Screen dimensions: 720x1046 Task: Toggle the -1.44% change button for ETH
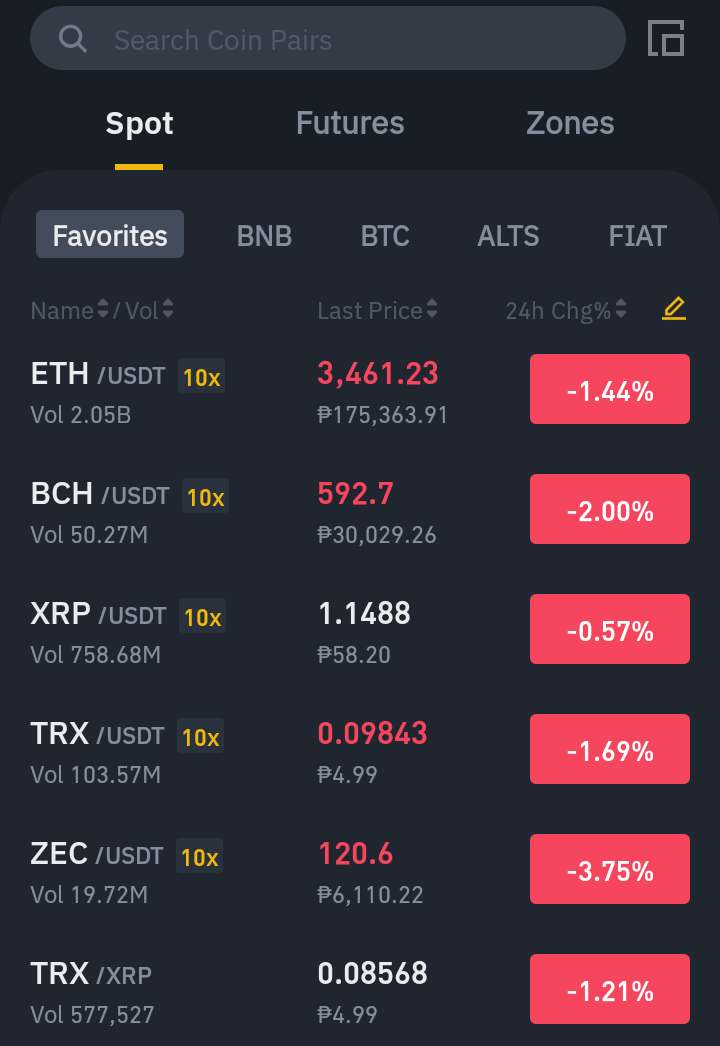[610, 390]
